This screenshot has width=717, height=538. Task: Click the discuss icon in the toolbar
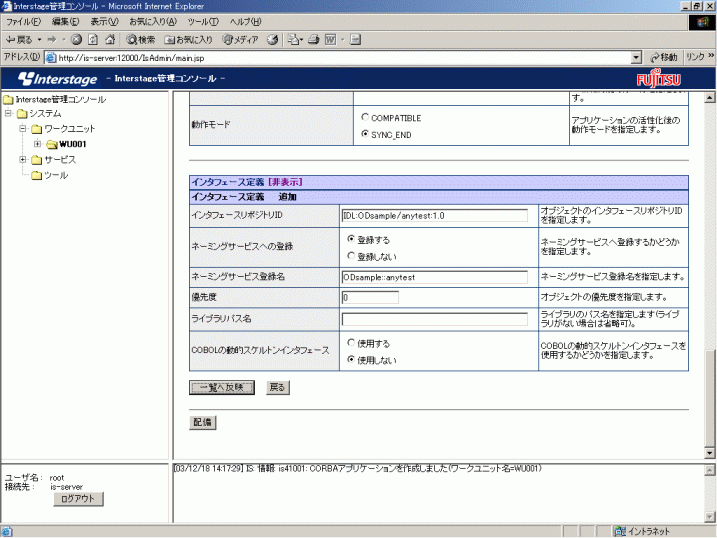355,40
